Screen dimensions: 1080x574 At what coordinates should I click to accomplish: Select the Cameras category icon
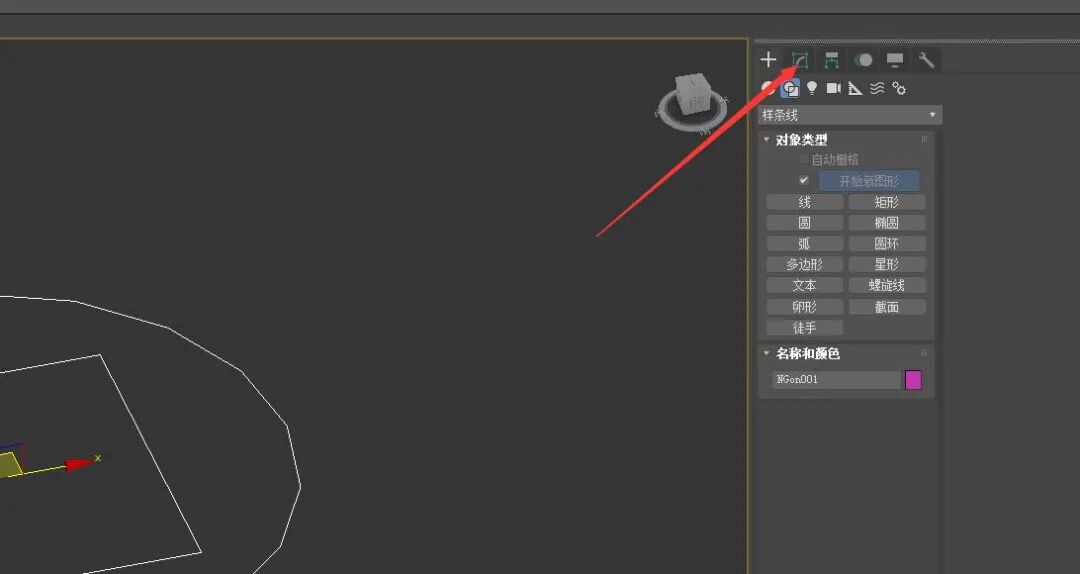833,88
